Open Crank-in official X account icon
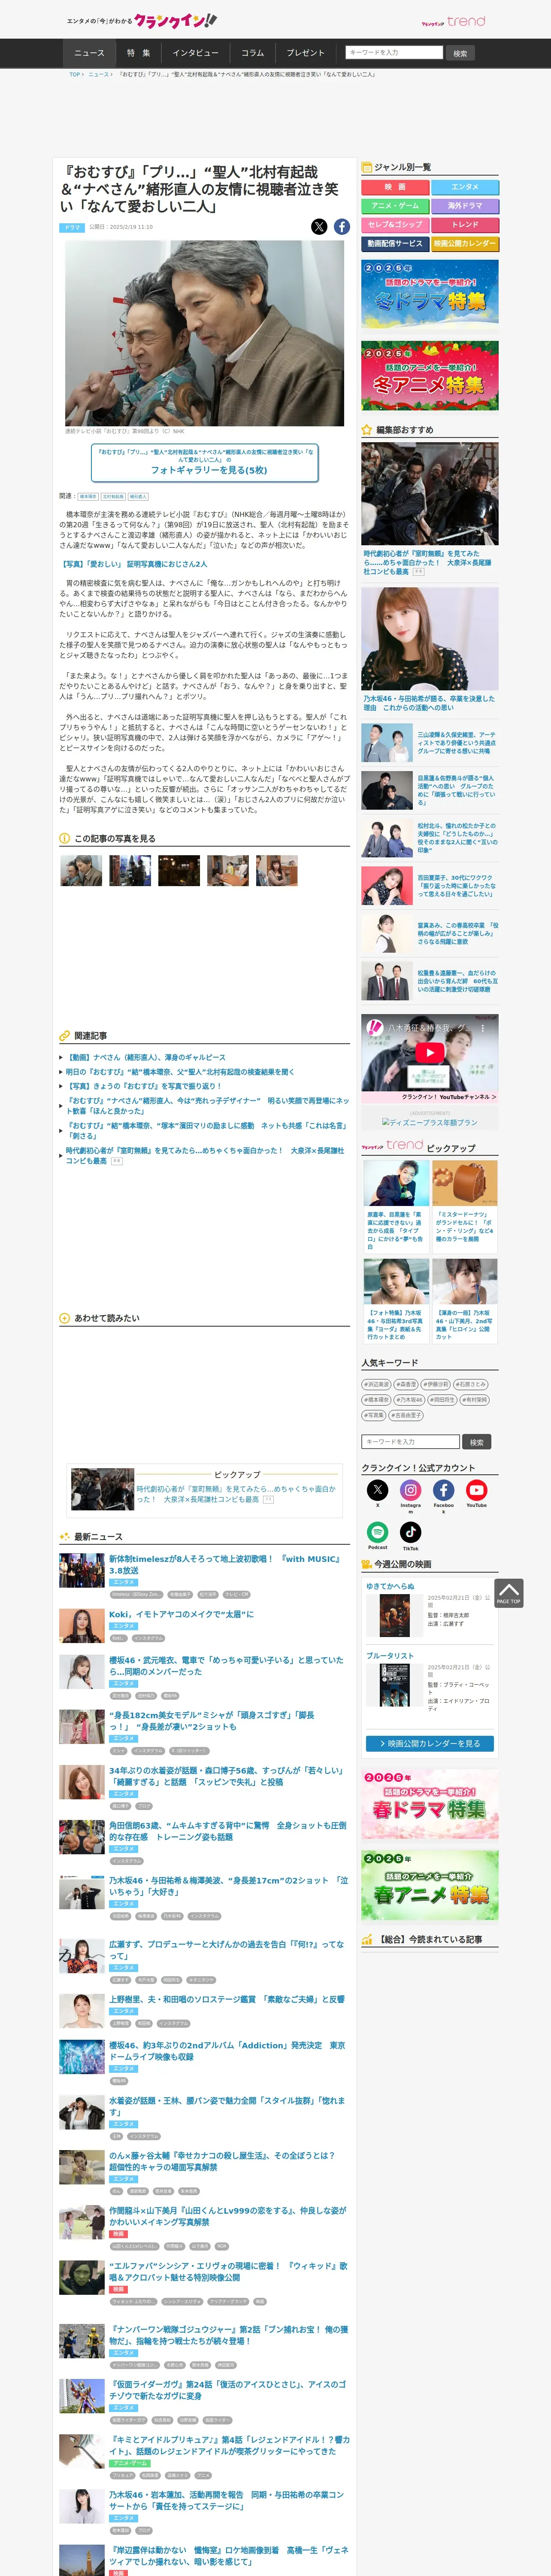This screenshot has height=2576, width=551. pos(378,1490)
